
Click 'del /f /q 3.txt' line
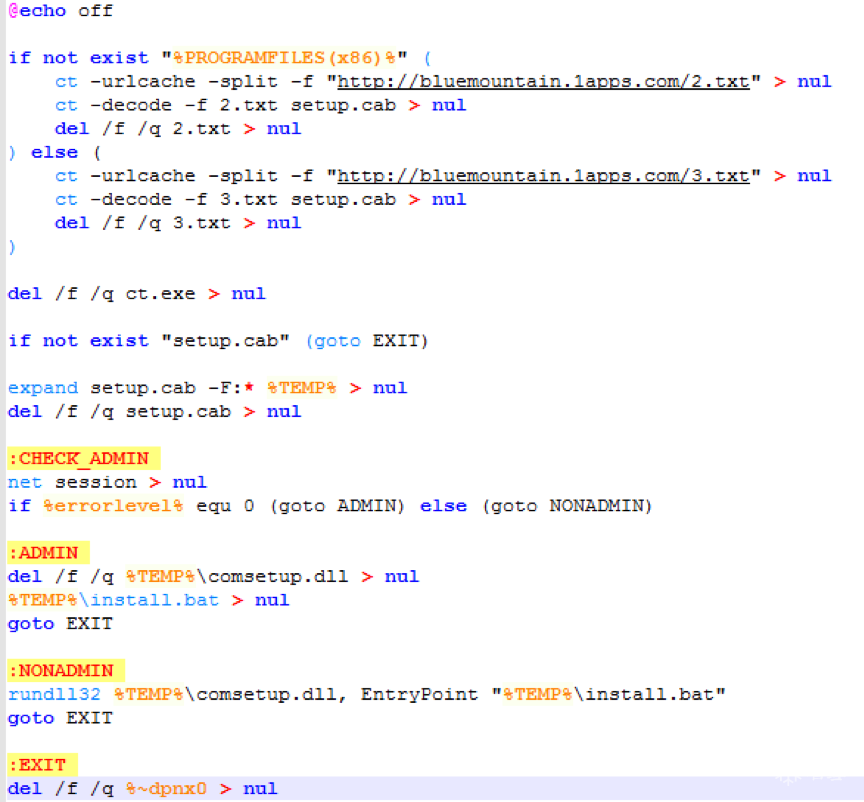178,223
